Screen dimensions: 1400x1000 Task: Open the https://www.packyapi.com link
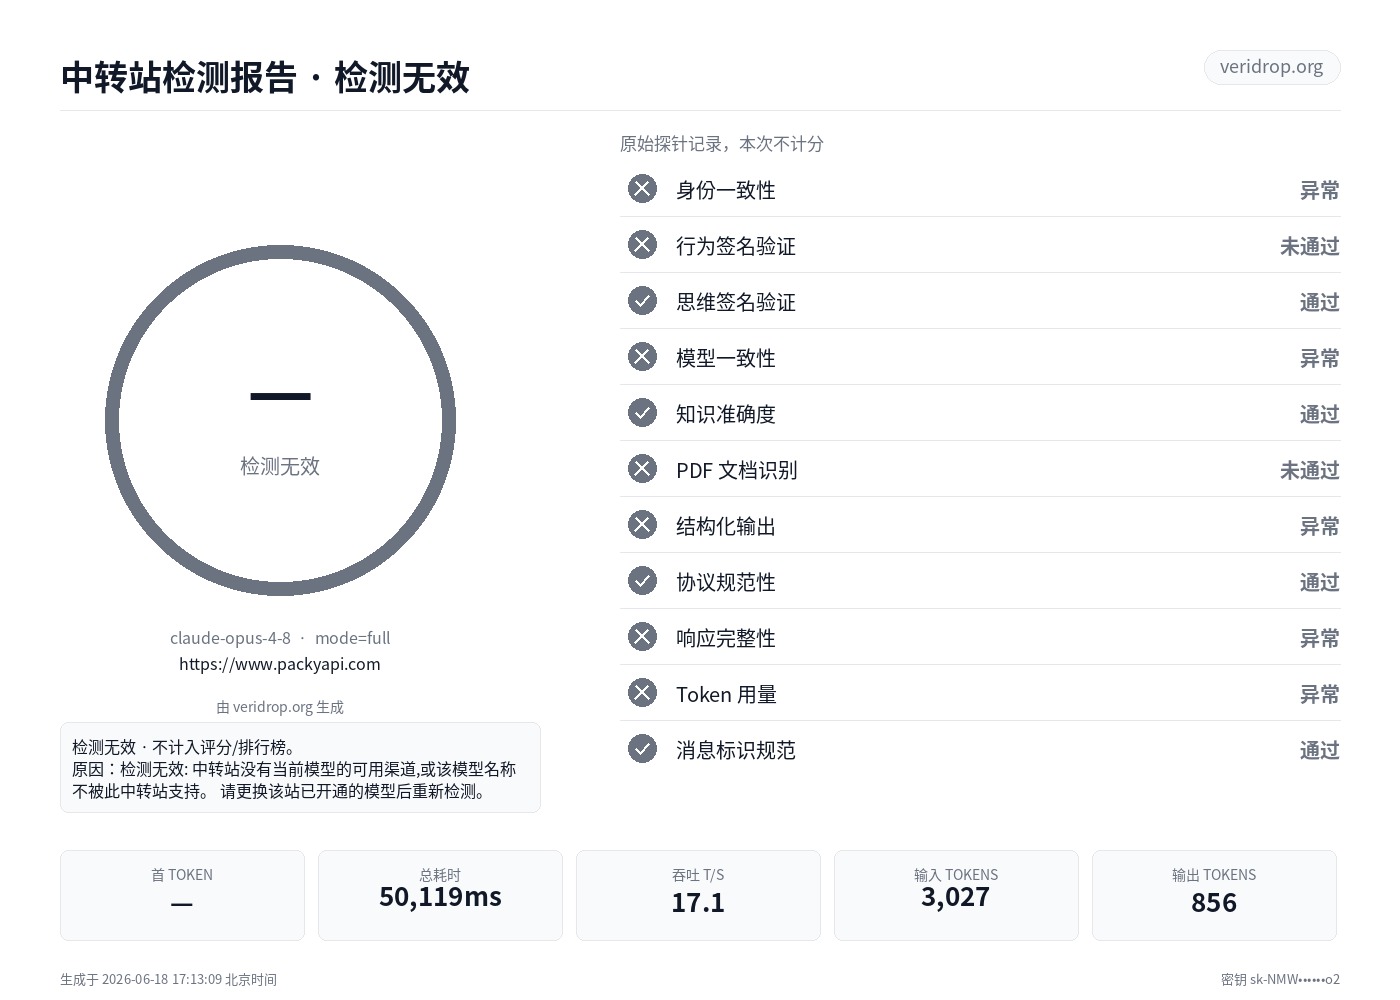pyautogui.click(x=280, y=664)
